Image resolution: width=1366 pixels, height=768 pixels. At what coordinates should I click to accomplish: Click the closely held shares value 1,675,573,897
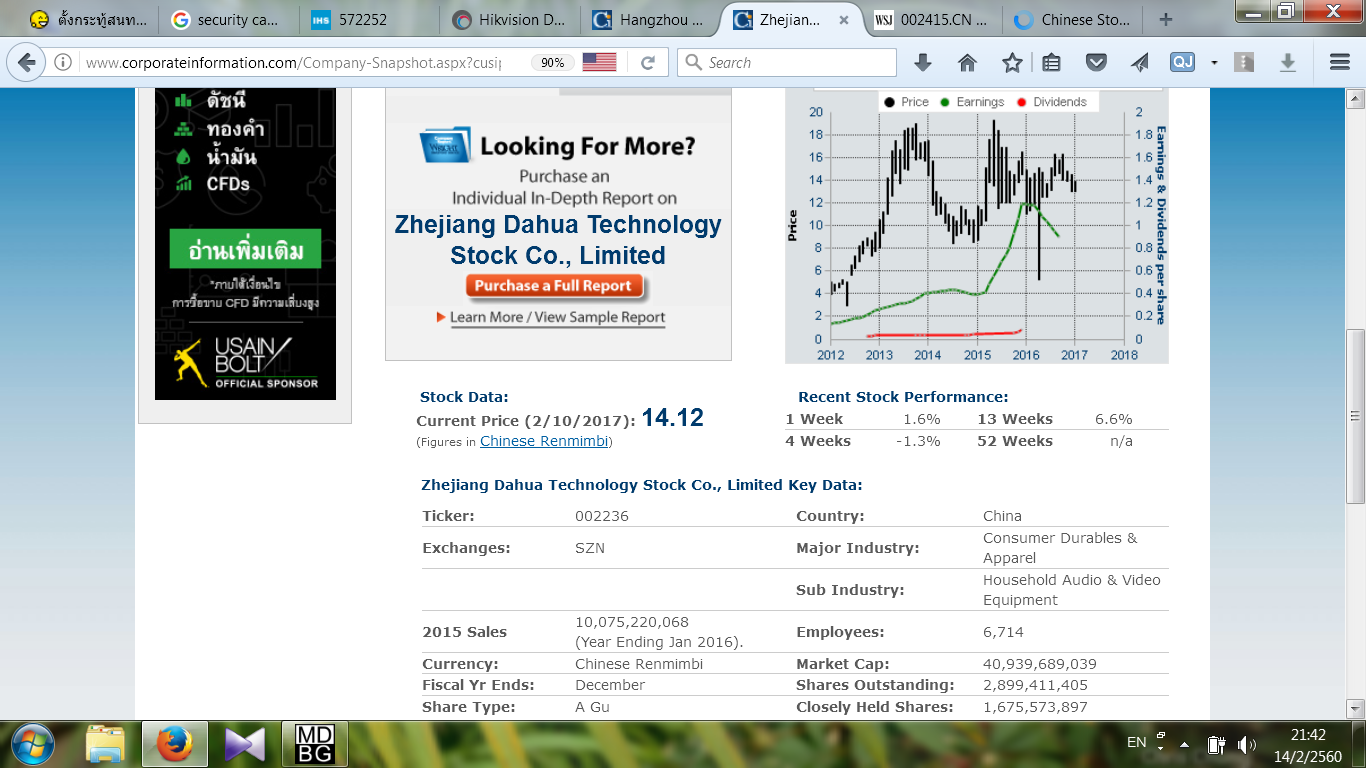pos(1035,707)
